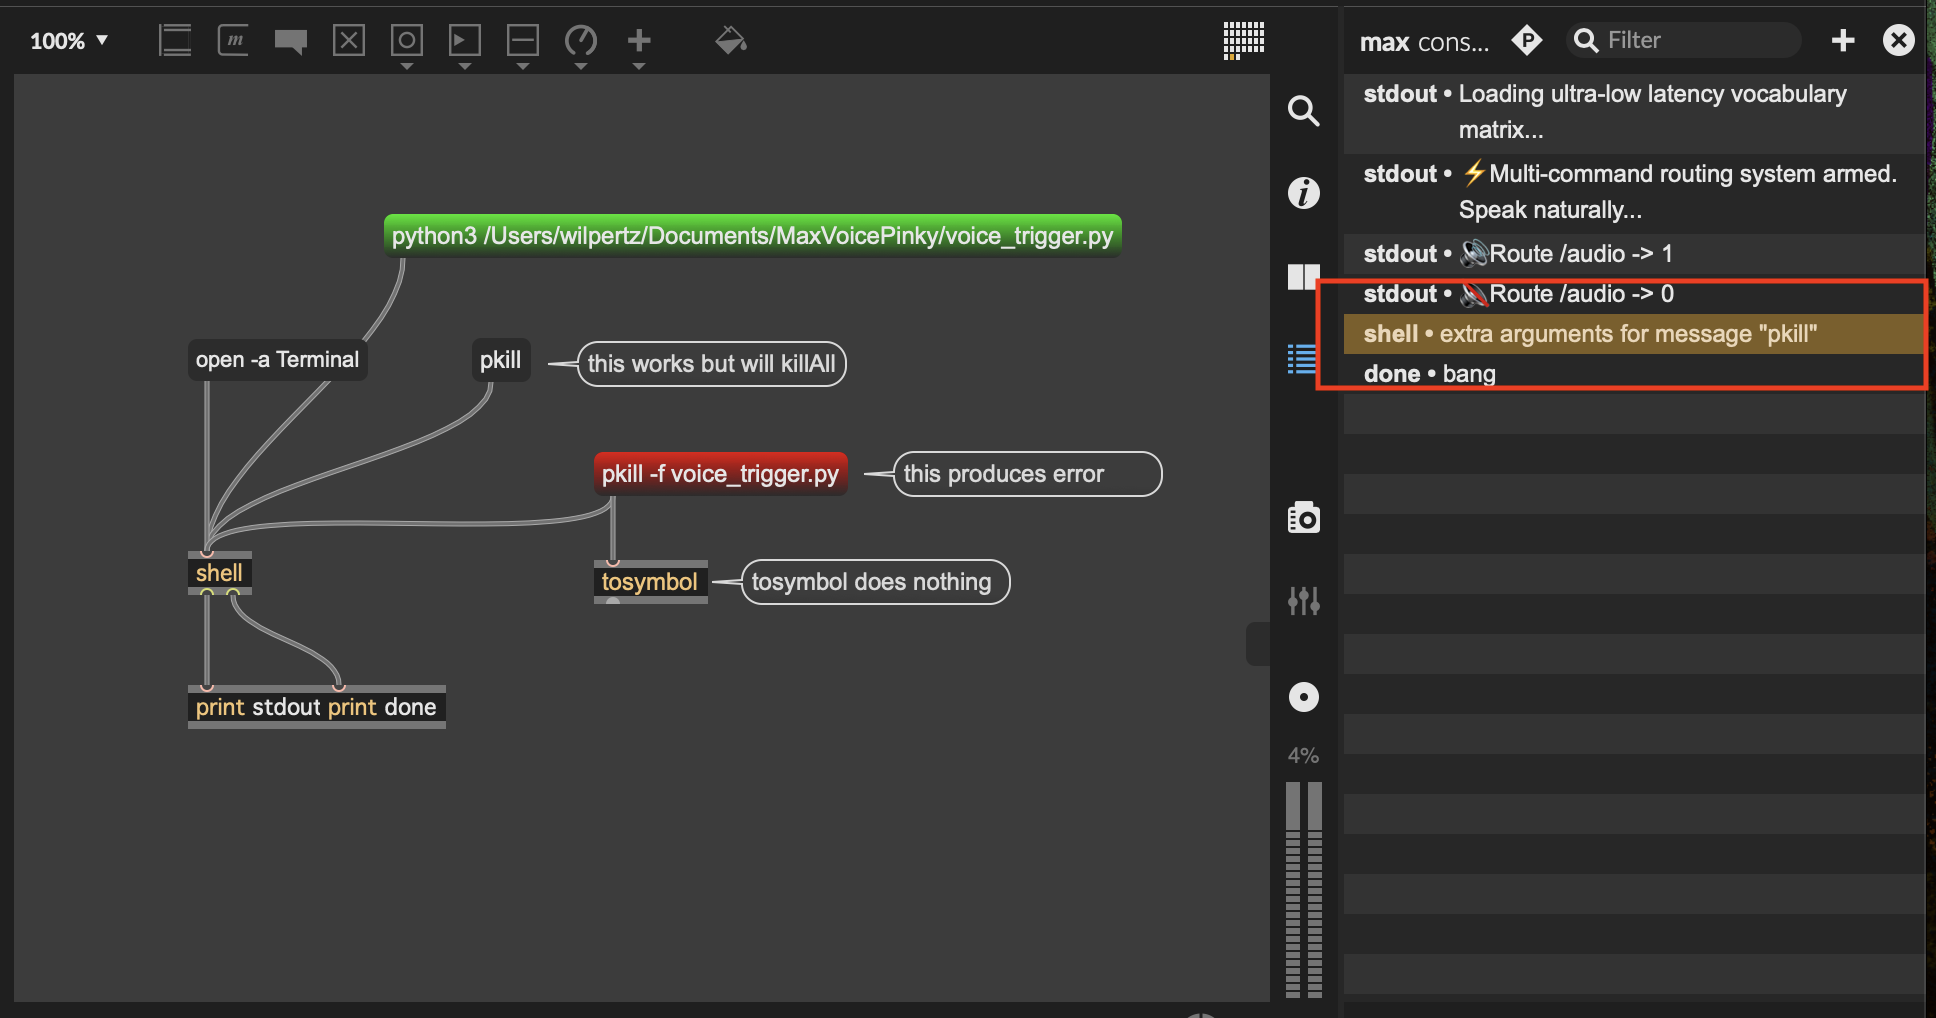Click the console diamond P icon
Screen dimensions: 1936x1018
[x=1526, y=40]
